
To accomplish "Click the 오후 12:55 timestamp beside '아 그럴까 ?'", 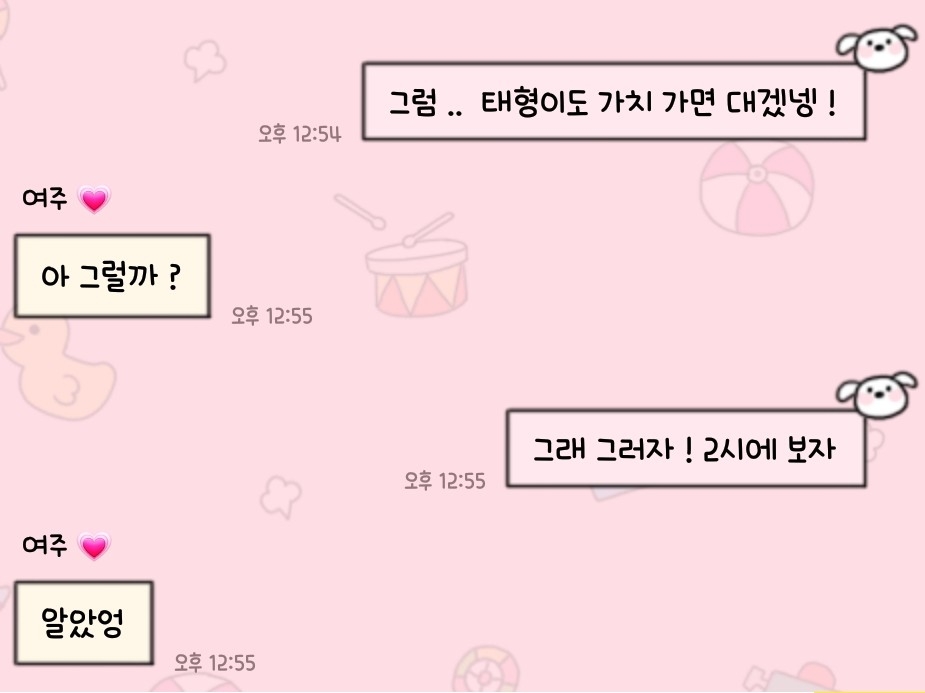I will (271, 316).
